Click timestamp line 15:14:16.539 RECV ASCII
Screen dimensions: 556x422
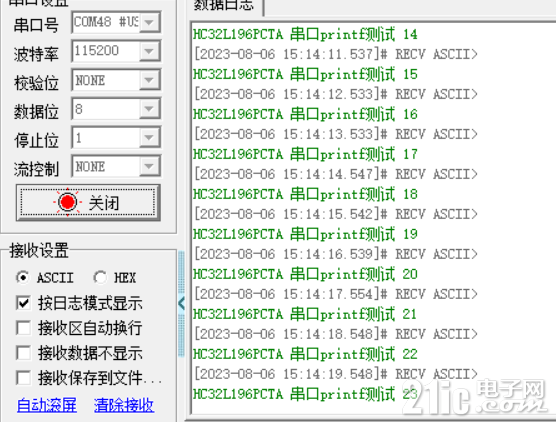pos(336,254)
